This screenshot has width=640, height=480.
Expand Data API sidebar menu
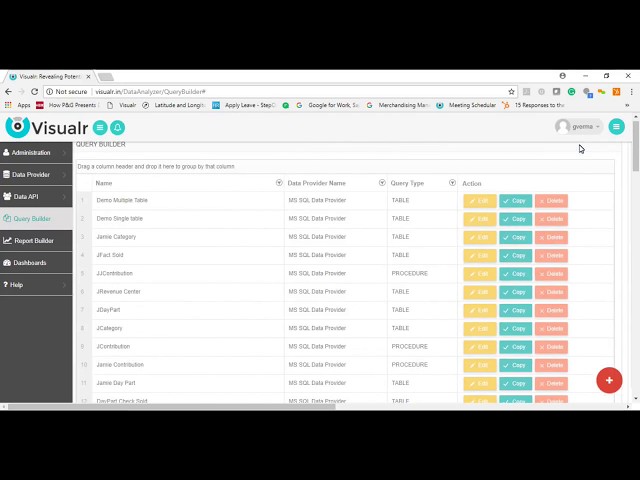pos(36,197)
